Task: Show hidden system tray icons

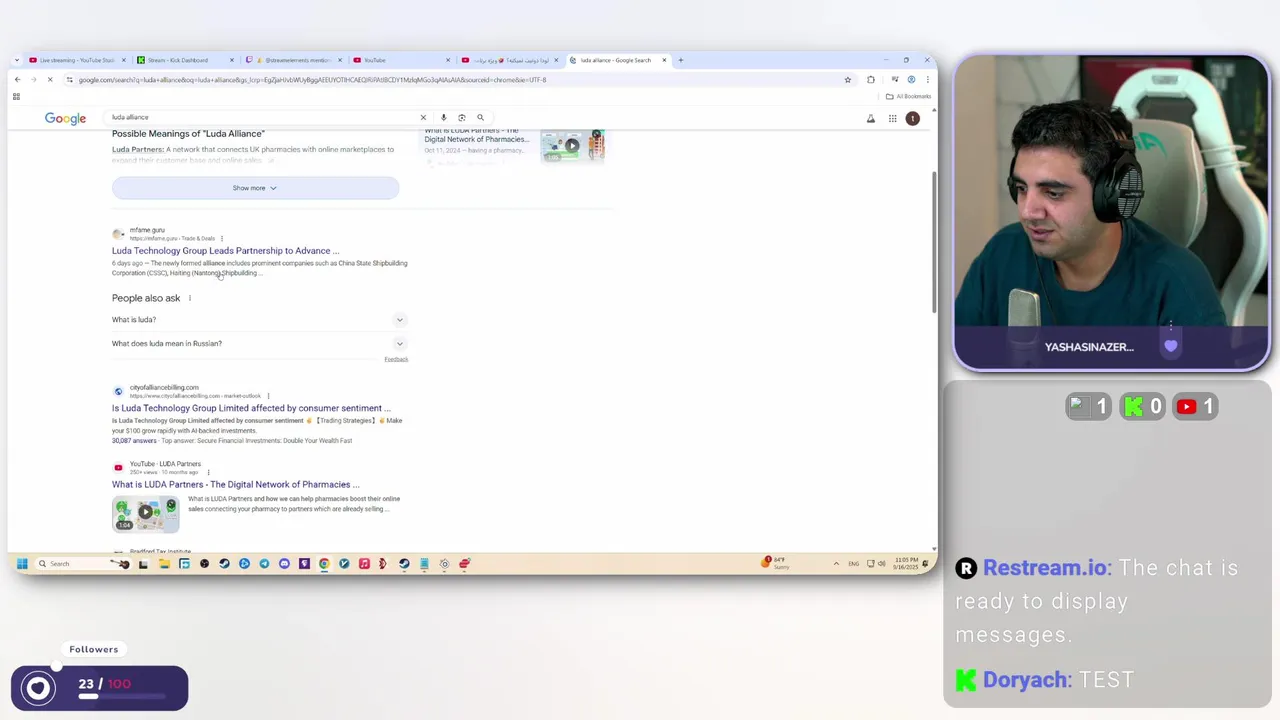Action: tap(836, 564)
